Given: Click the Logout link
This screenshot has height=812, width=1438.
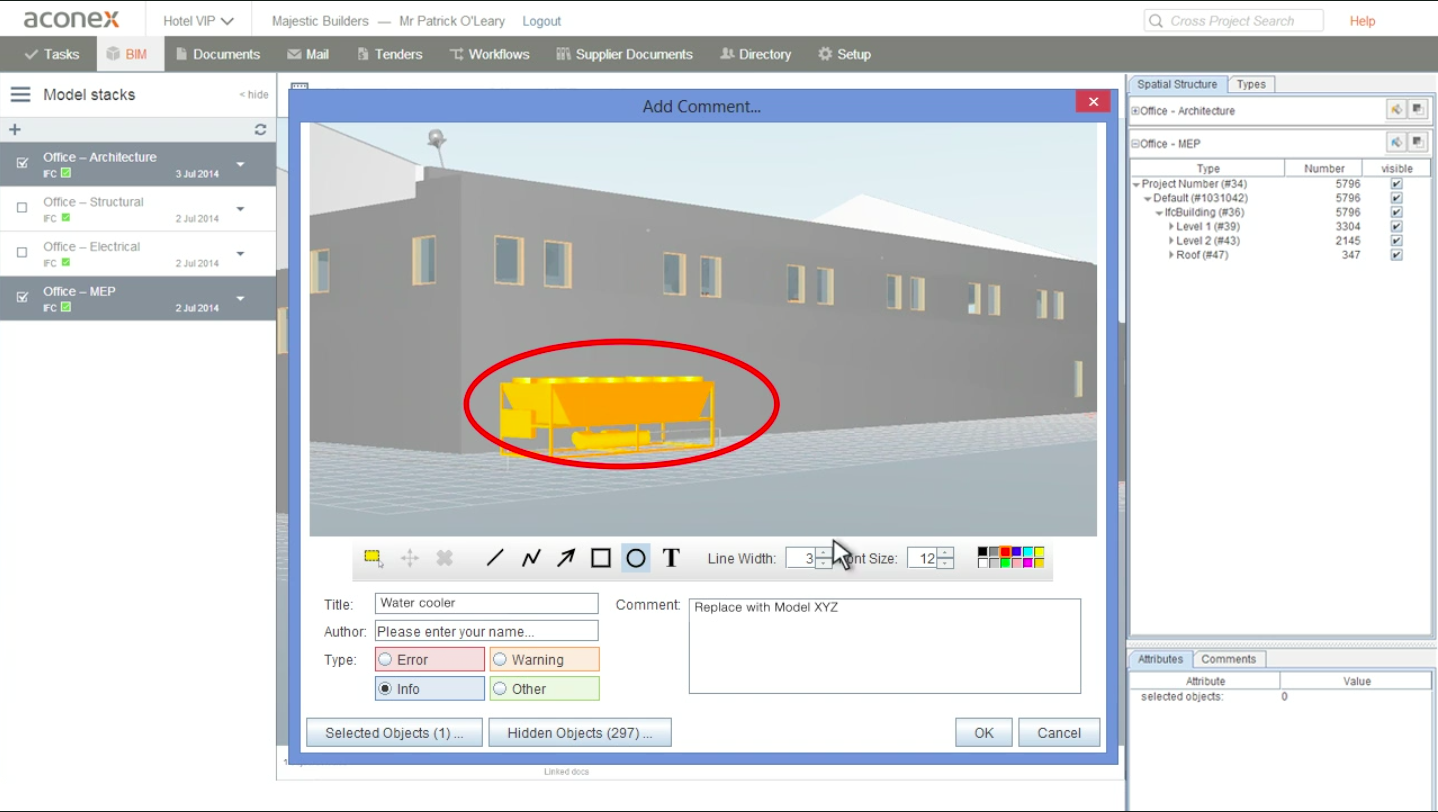Looking at the screenshot, I should tap(542, 21).
